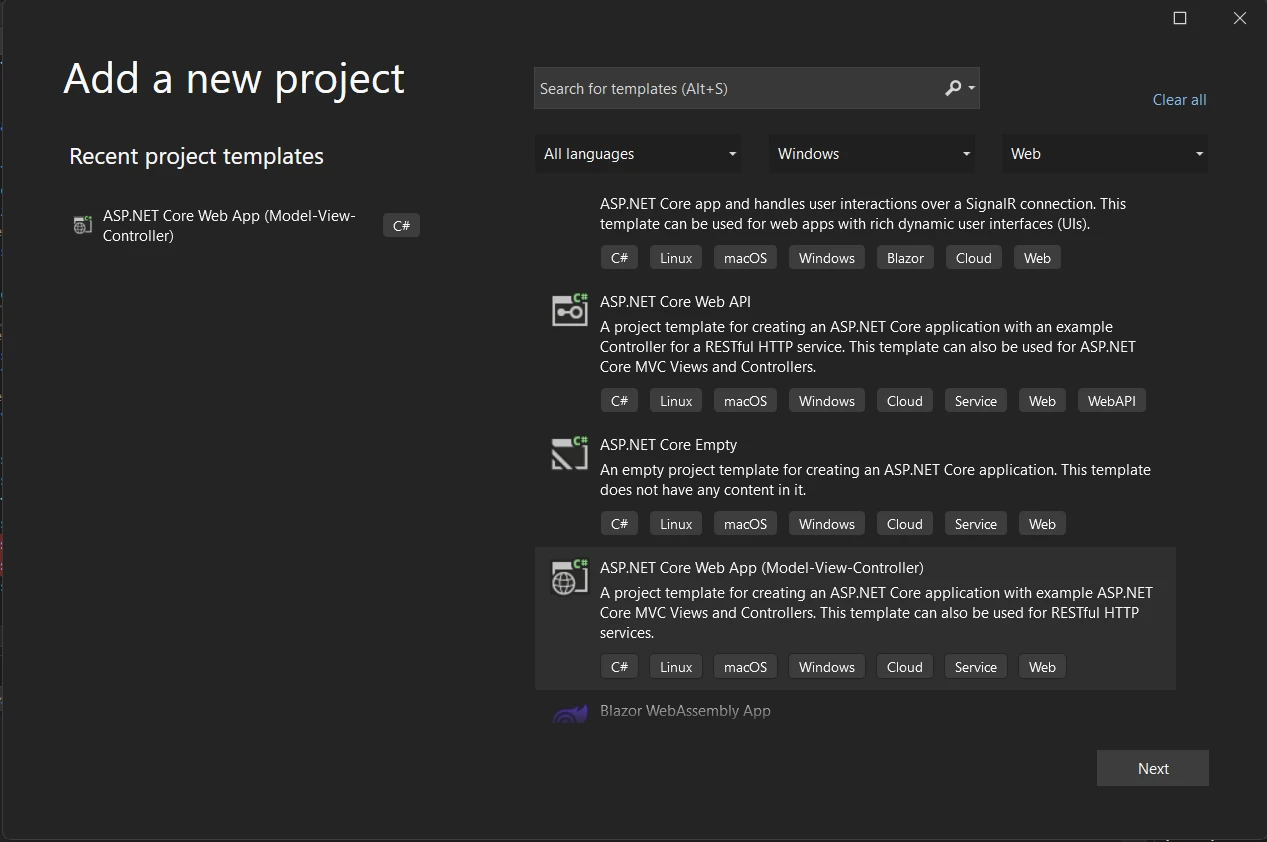Click the ASP.NET Core Empty template icon
This screenshot has height=842, width=1267.
[569, 453]
